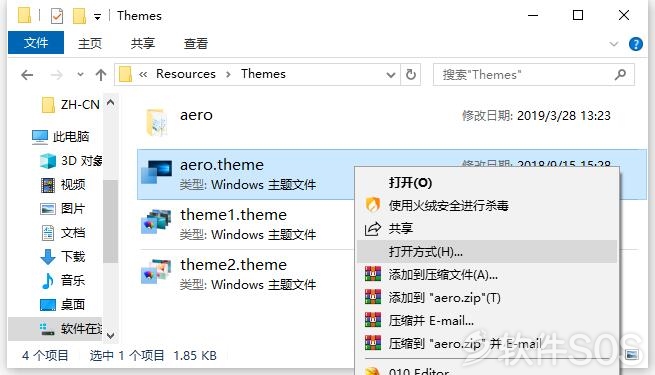
Task: Go back using the left arrow
Action: pos(27,75)
